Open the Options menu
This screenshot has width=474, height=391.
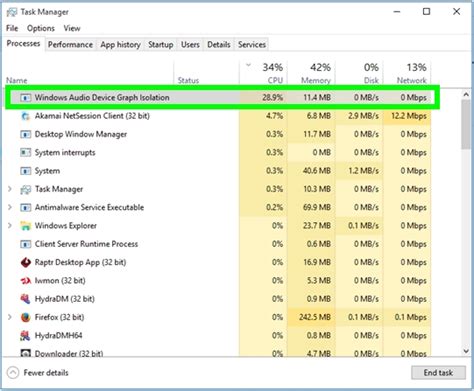tap(41, 28)
